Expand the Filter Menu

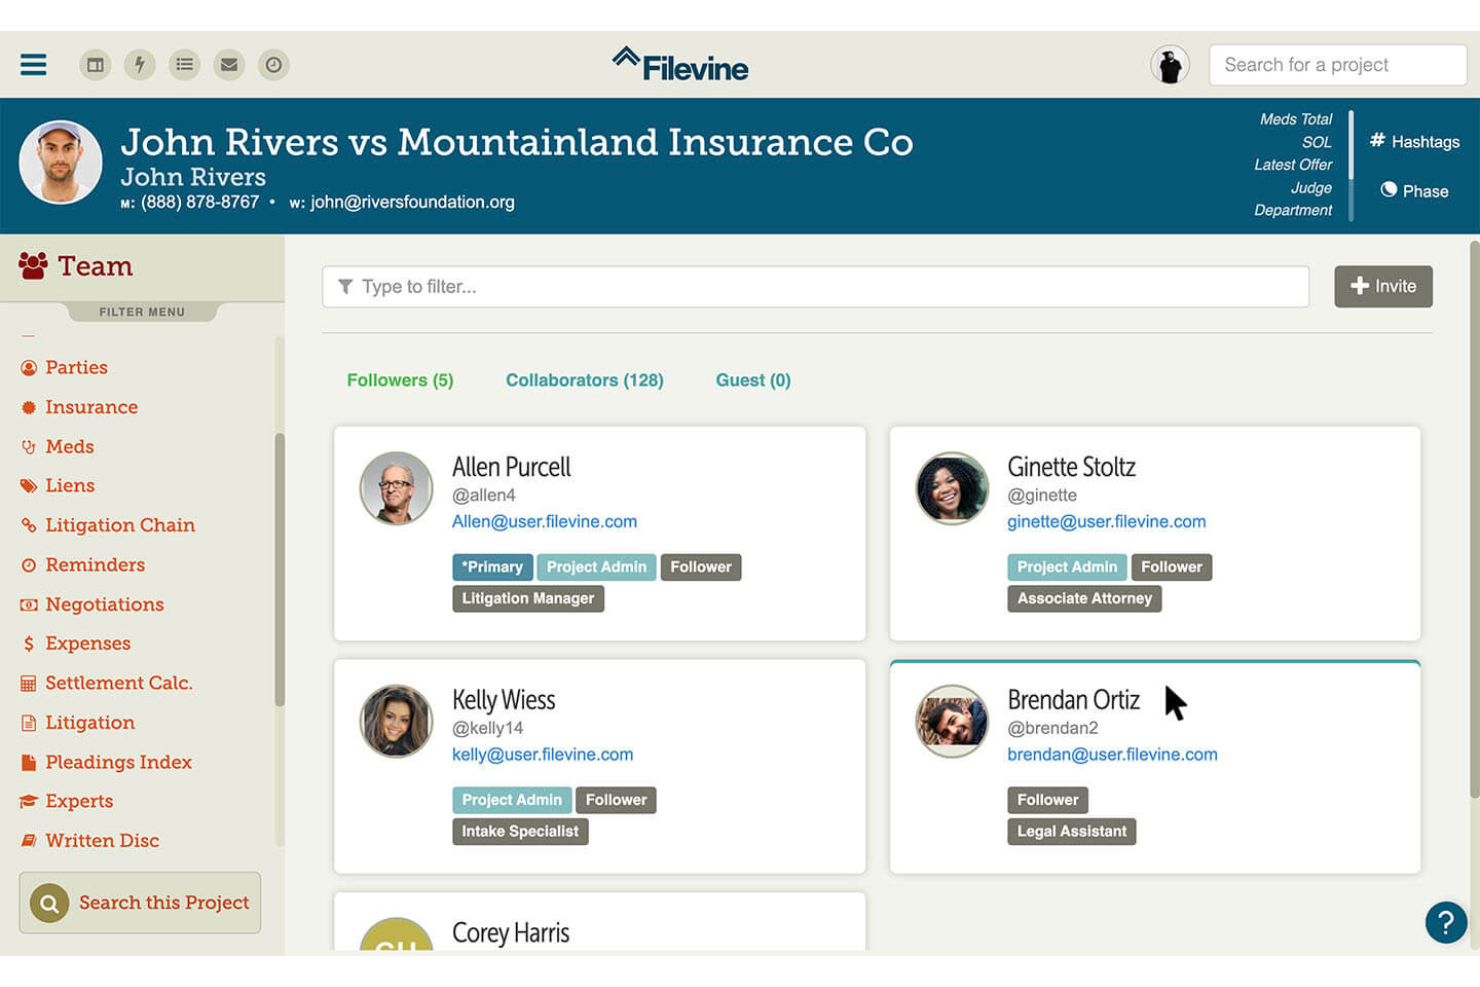click(141, 311)
